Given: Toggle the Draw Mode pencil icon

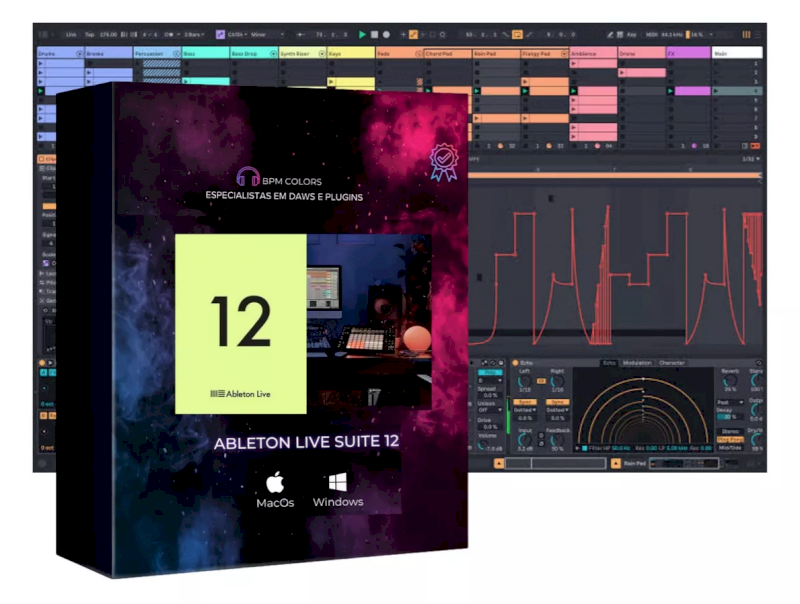Looking at the screenshot, I should [610, 34].
